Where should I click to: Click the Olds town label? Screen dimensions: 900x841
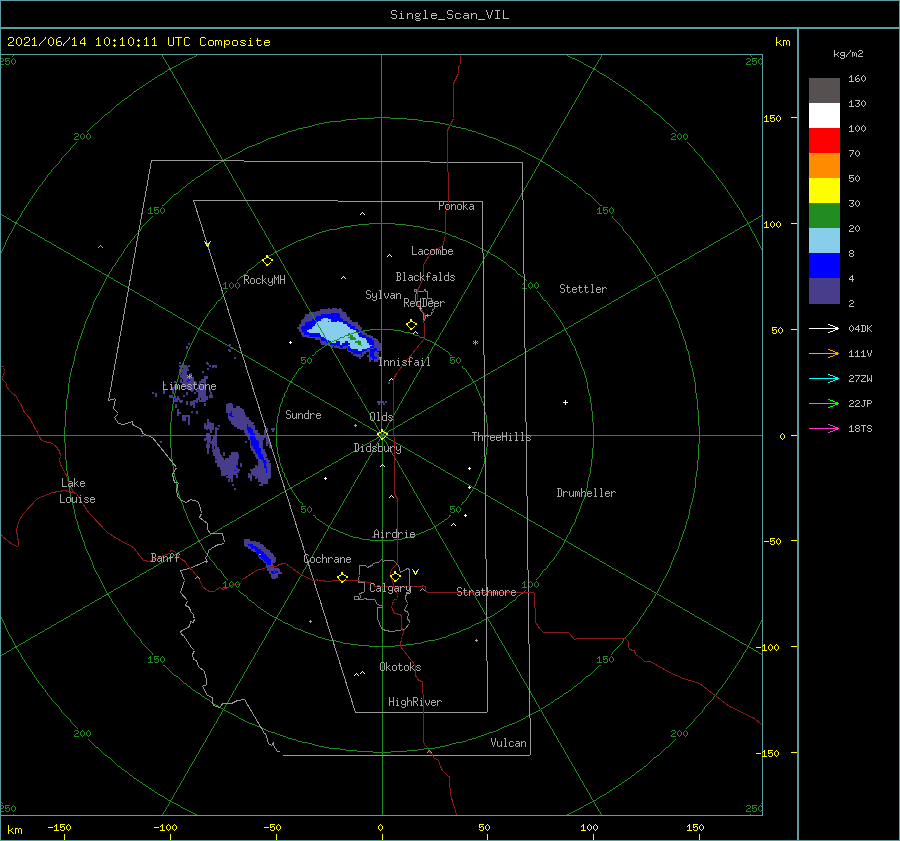pyautogui.click(x=381, y=417)
